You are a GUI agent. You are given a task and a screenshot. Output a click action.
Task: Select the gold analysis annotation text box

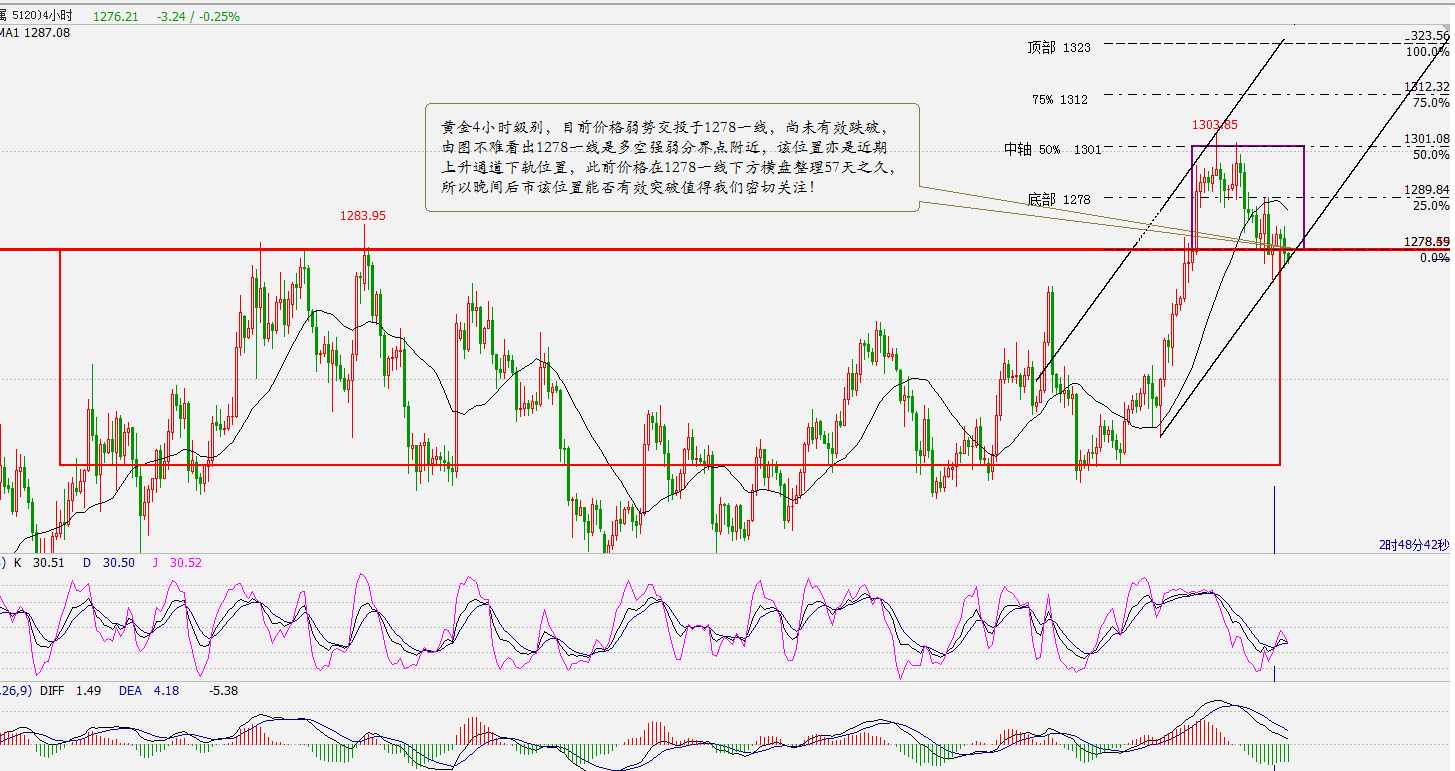671,157
